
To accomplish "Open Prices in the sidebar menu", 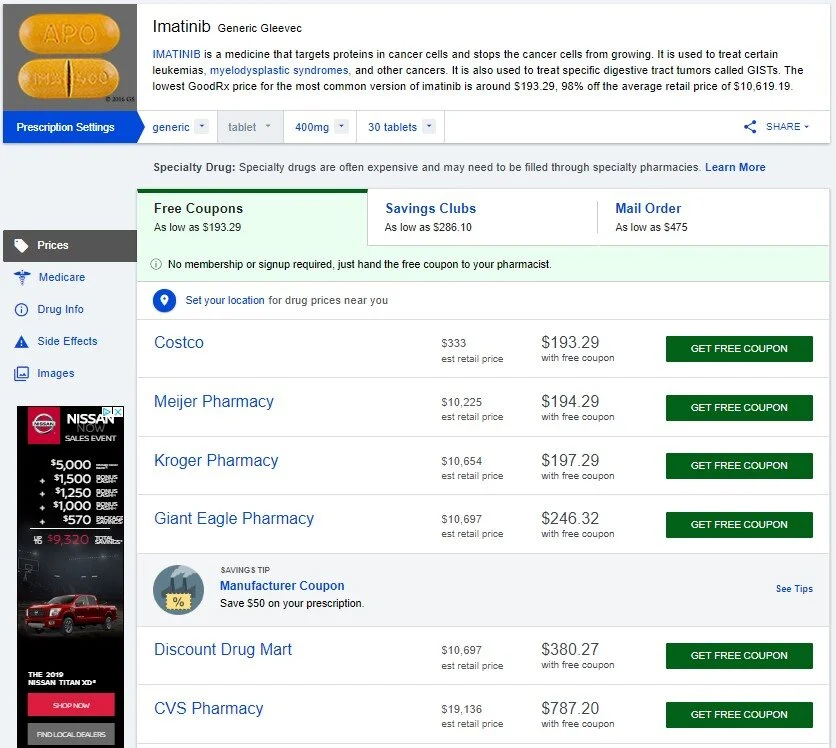I will coord(70,245).
